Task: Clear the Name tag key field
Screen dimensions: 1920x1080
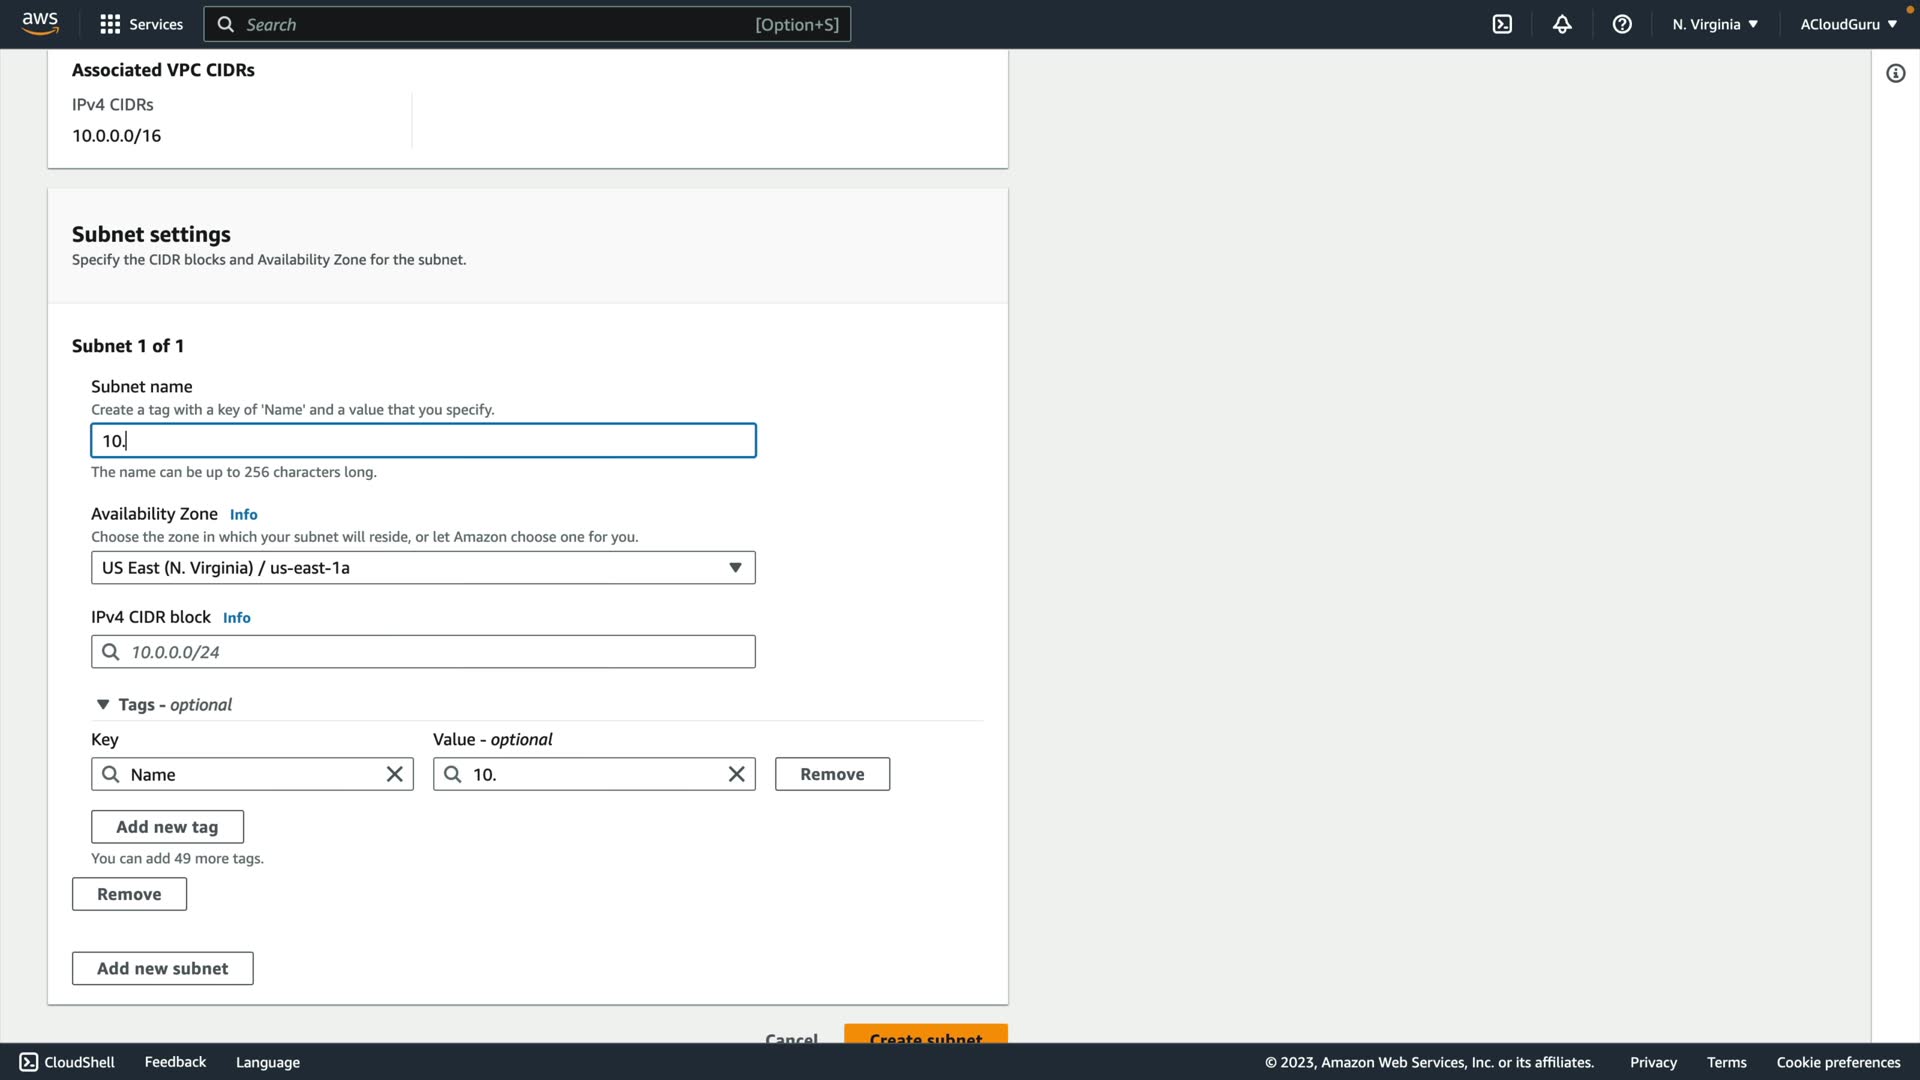Action: coord(395,774)
